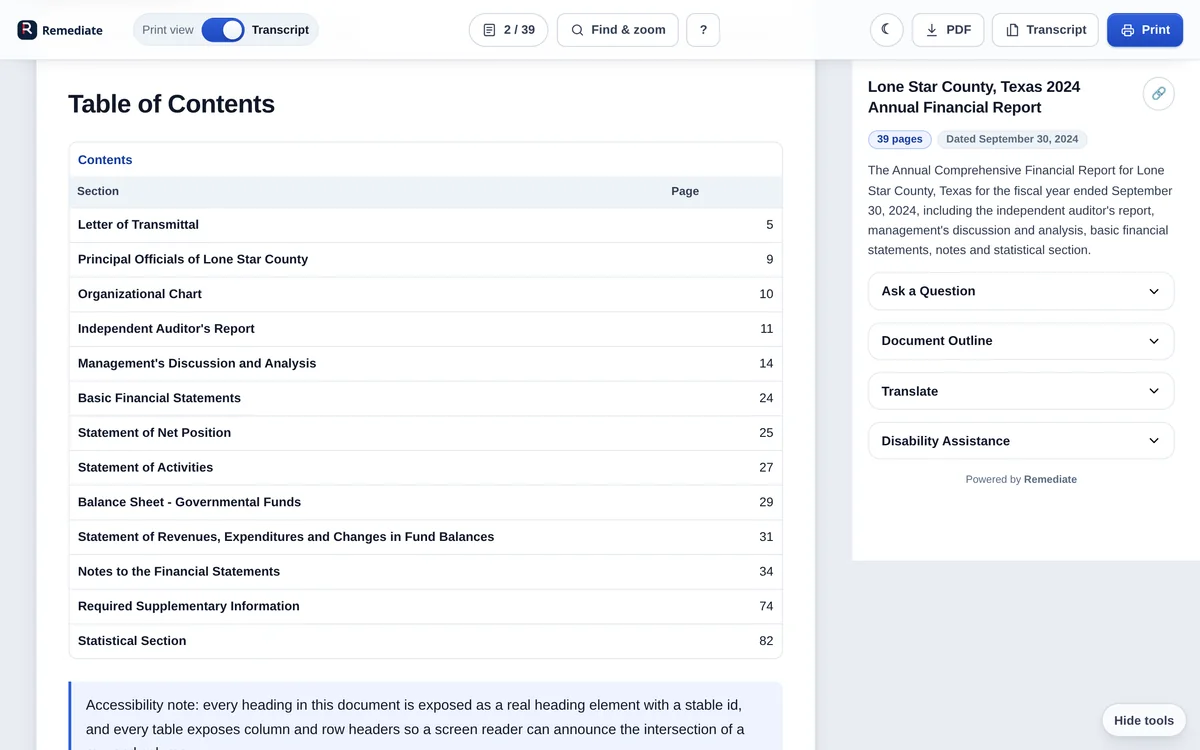
Task: Open Statement of Activities row
Action: click(425, 467)
